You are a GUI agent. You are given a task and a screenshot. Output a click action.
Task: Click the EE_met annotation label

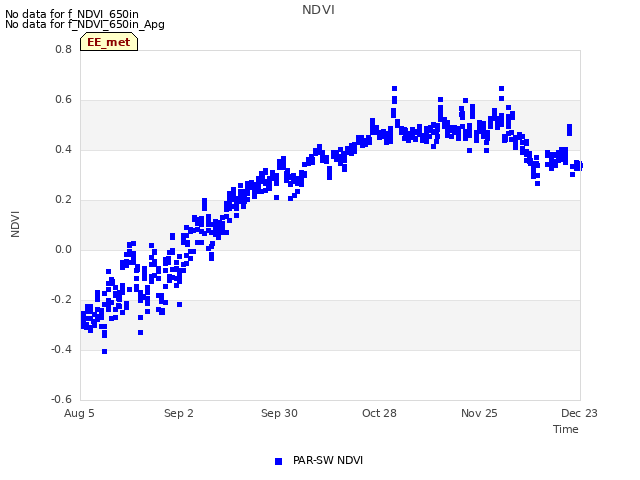tap(109, 42)
